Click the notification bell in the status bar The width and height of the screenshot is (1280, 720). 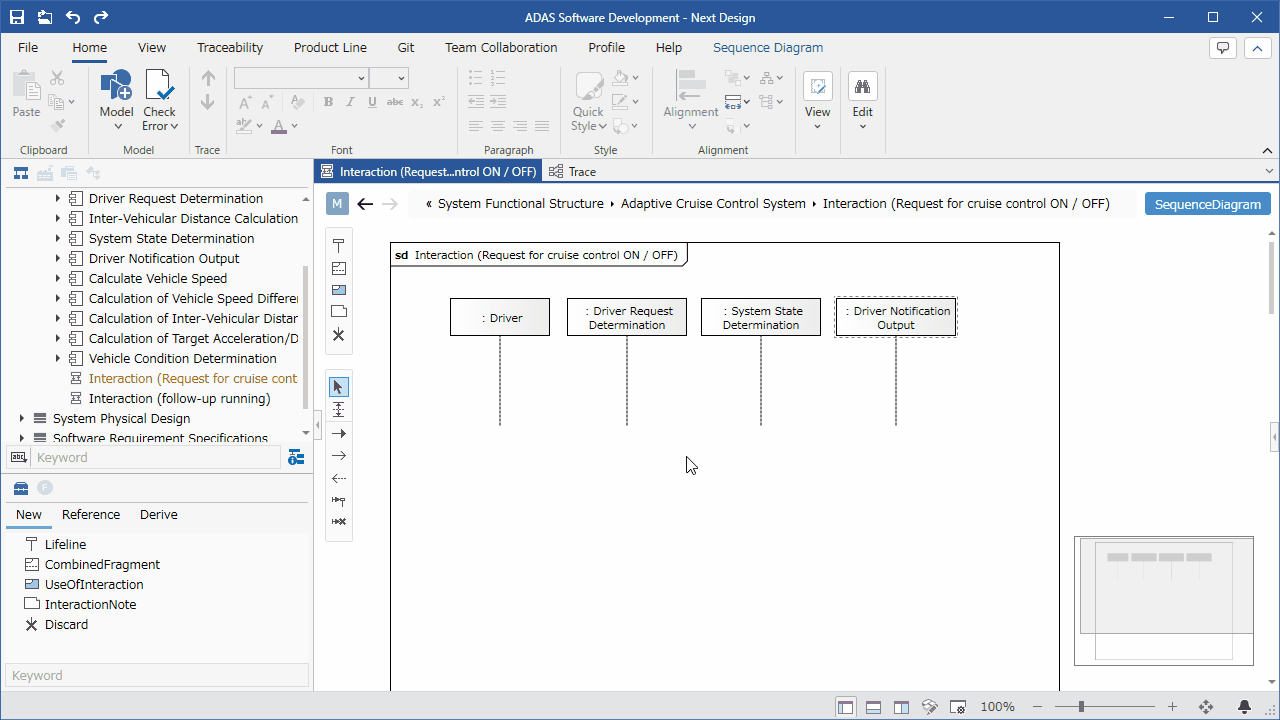1244,706
